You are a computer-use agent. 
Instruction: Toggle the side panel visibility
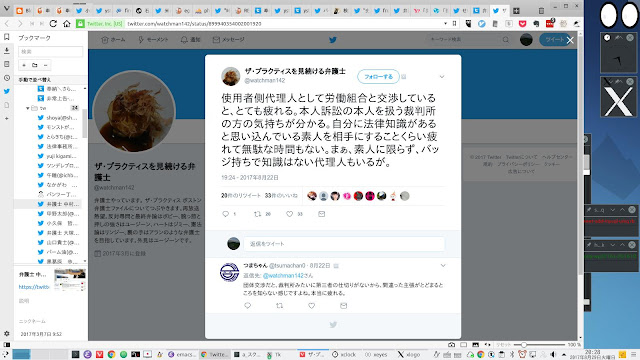(x=7, y=344)
